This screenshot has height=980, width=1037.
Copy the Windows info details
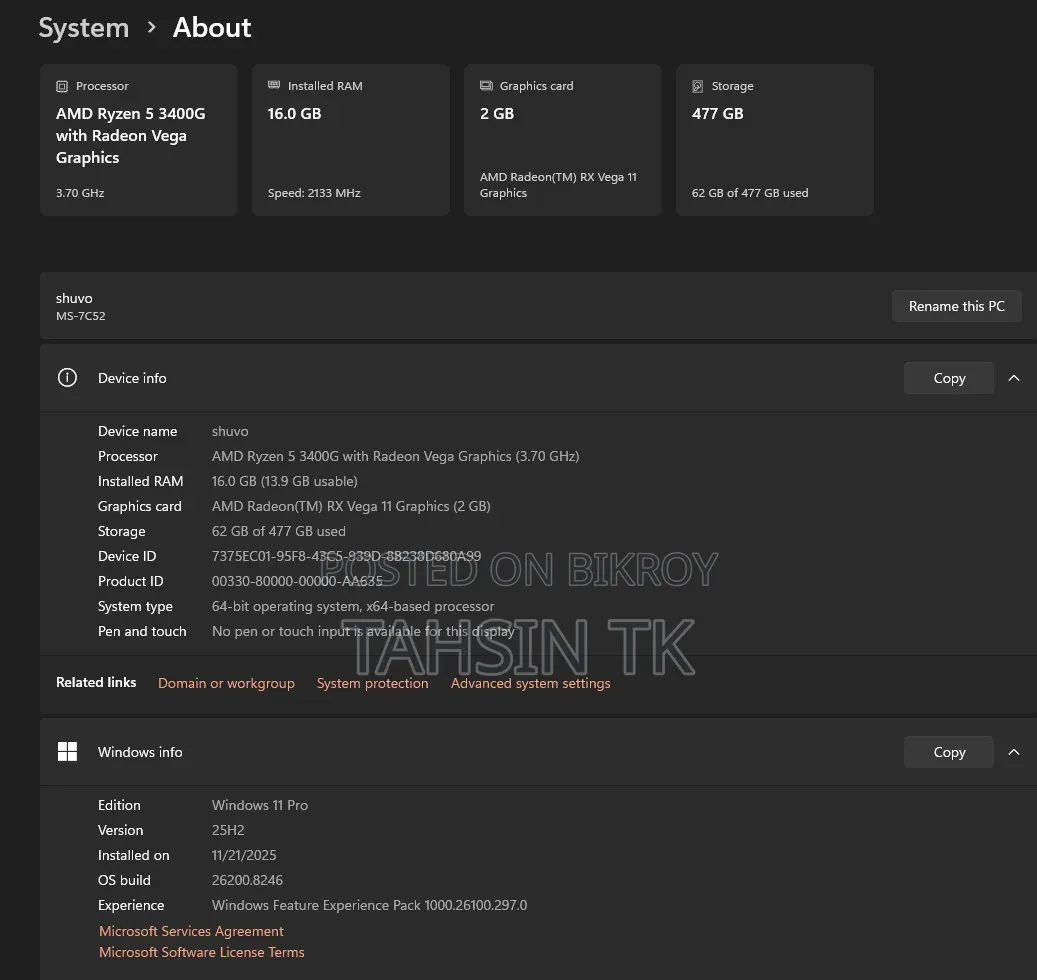pyautogui.click(x=949, y=752)
